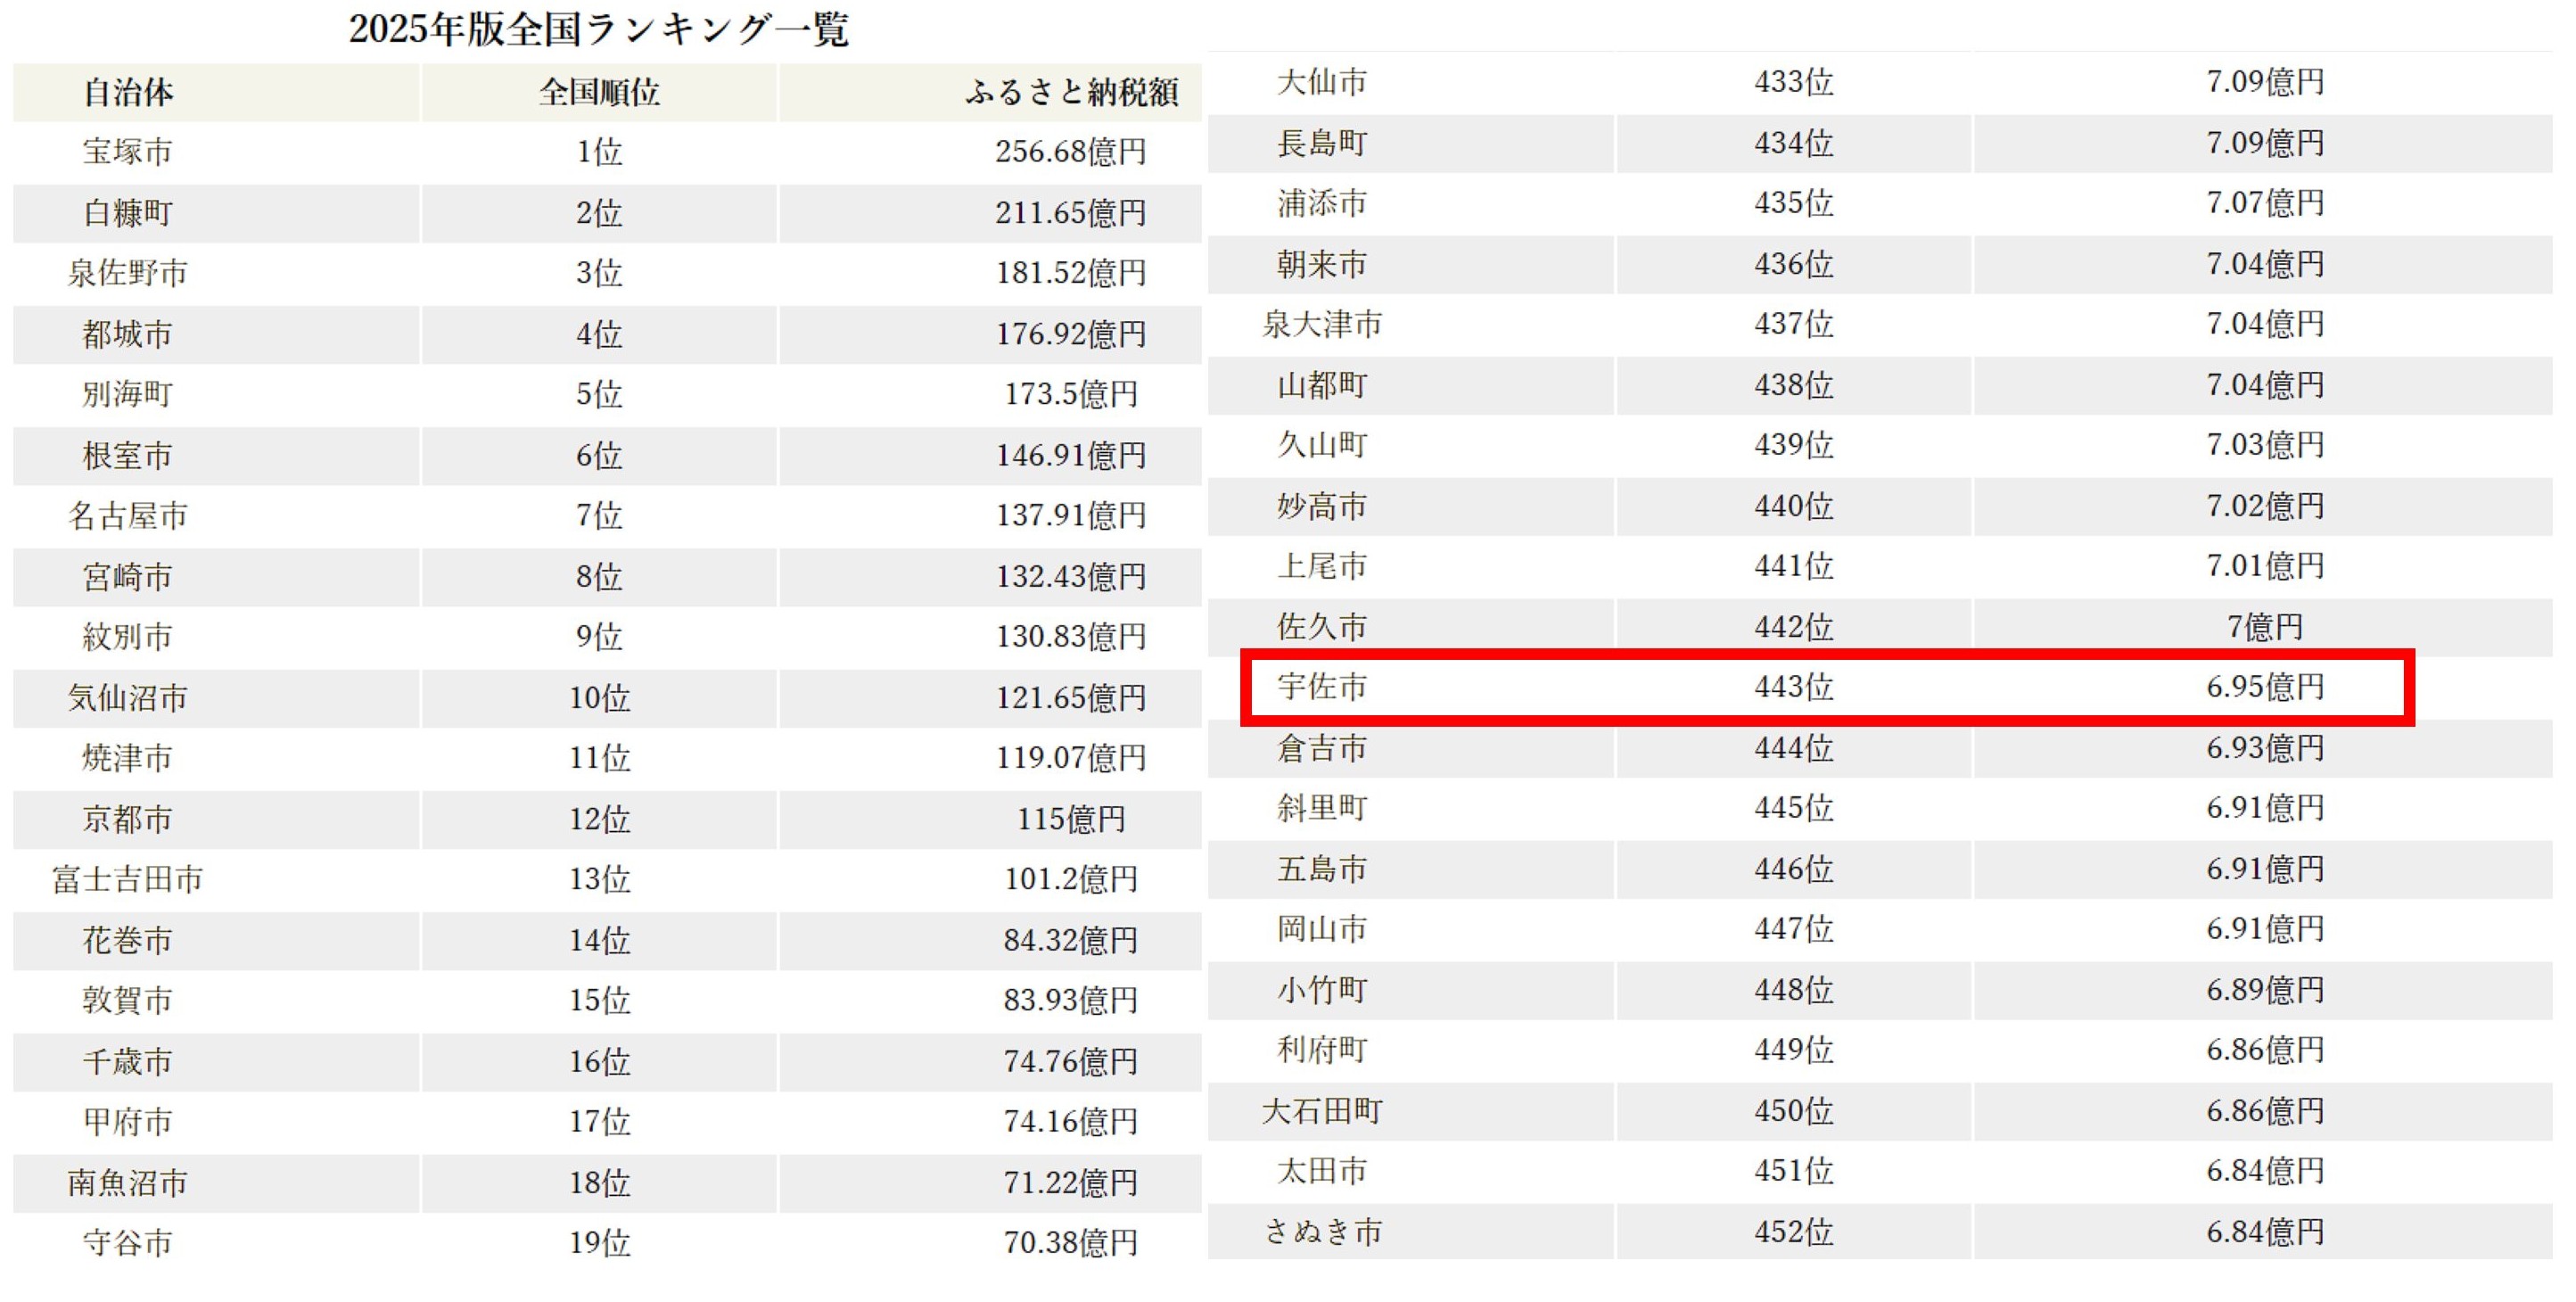Click the 富士吉田市 name cell
The image size is (2576, 1302).
[128, 880]
